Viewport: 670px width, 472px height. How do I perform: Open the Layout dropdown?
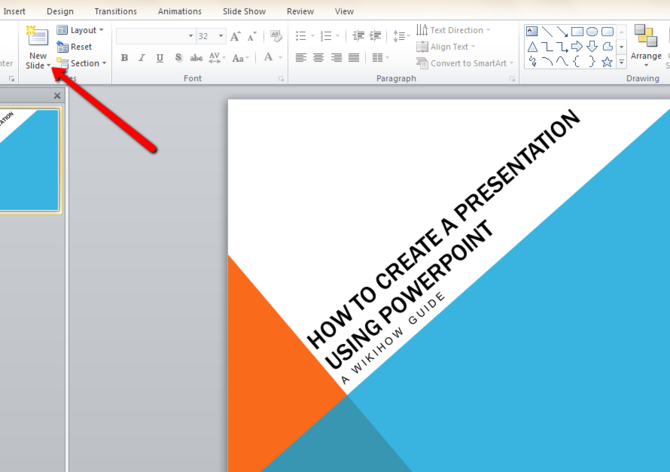[81, 30]
